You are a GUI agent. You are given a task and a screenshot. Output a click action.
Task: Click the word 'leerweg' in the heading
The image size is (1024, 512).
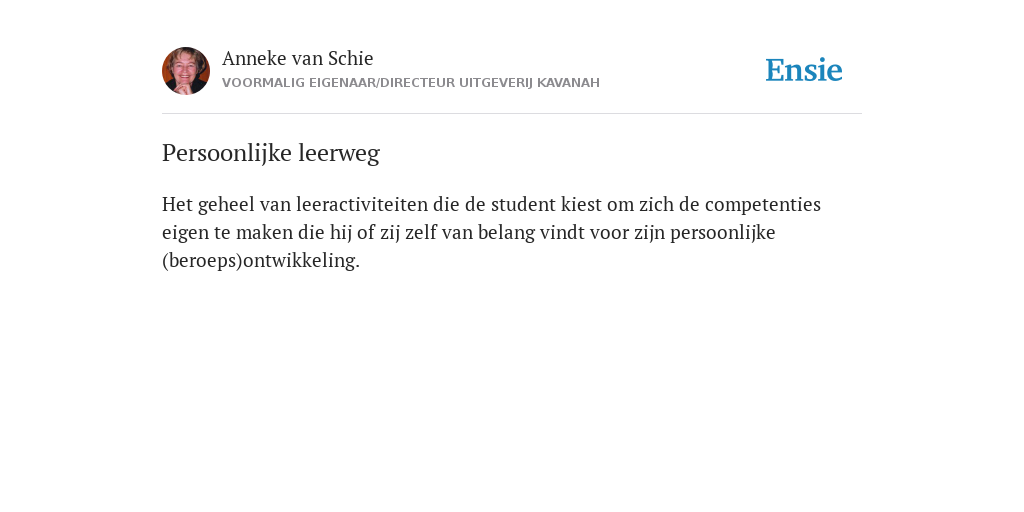339,155
